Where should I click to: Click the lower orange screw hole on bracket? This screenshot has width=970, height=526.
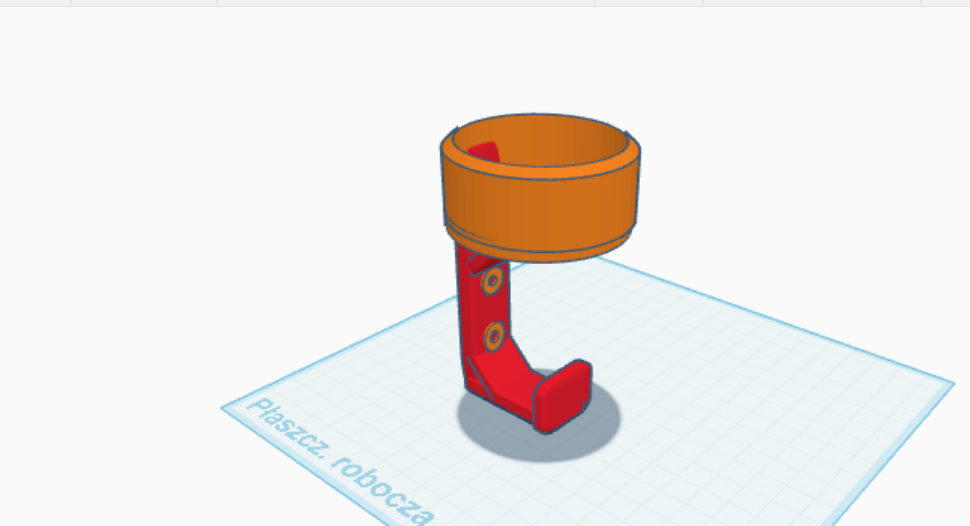[494, 337]
